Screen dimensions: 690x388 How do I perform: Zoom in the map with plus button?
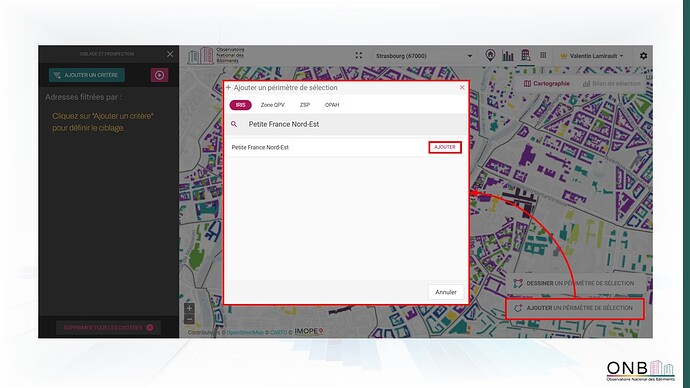click(x=189, y=308)
